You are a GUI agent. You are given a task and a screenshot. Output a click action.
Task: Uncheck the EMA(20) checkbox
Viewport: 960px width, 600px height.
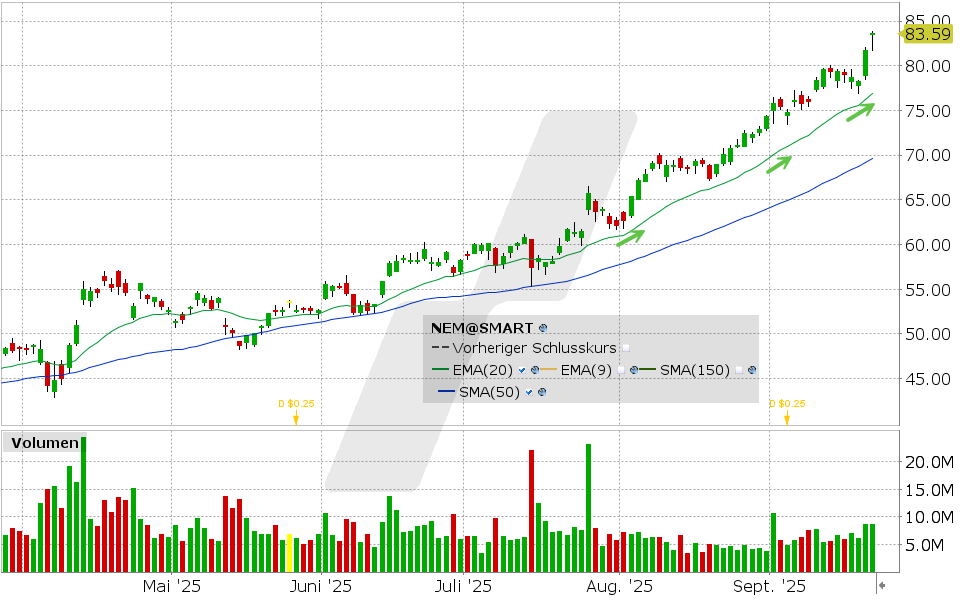tap(523, 370)
